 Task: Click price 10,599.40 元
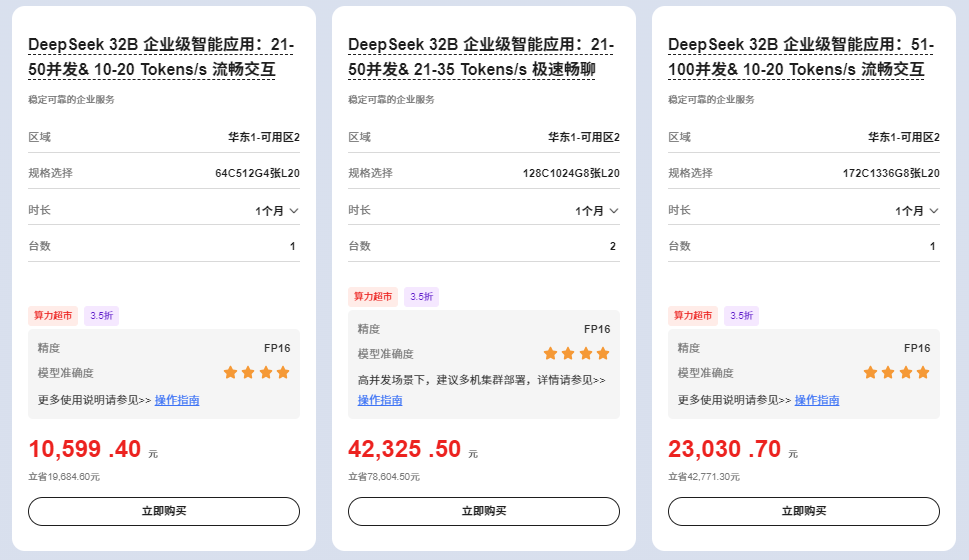93,449
